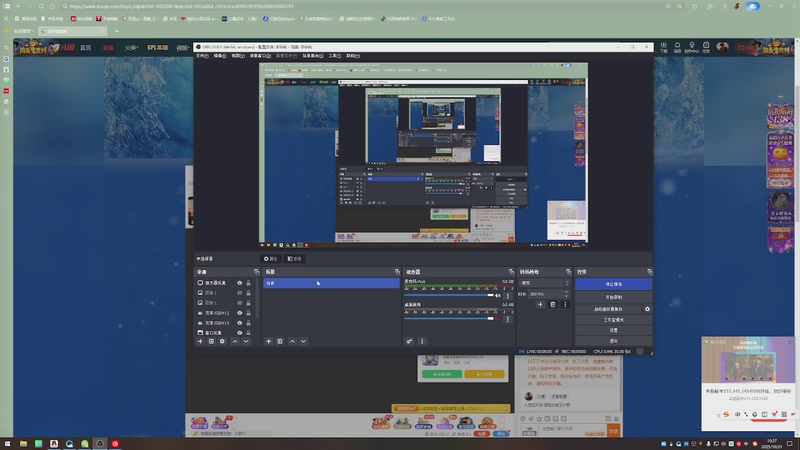
Task: Toggle lock on 窗口采集 source
Action: pos(248,333)
